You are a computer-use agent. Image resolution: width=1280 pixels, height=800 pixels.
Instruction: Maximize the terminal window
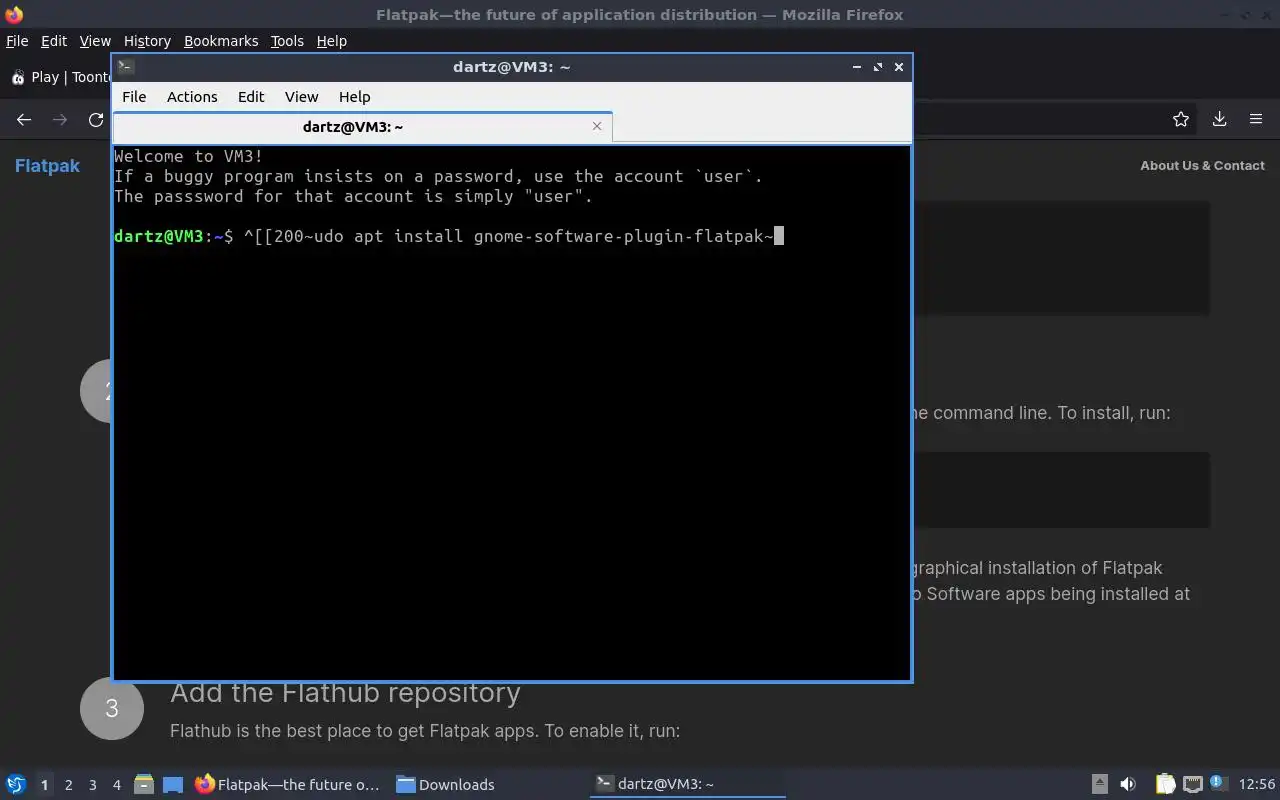878,67
